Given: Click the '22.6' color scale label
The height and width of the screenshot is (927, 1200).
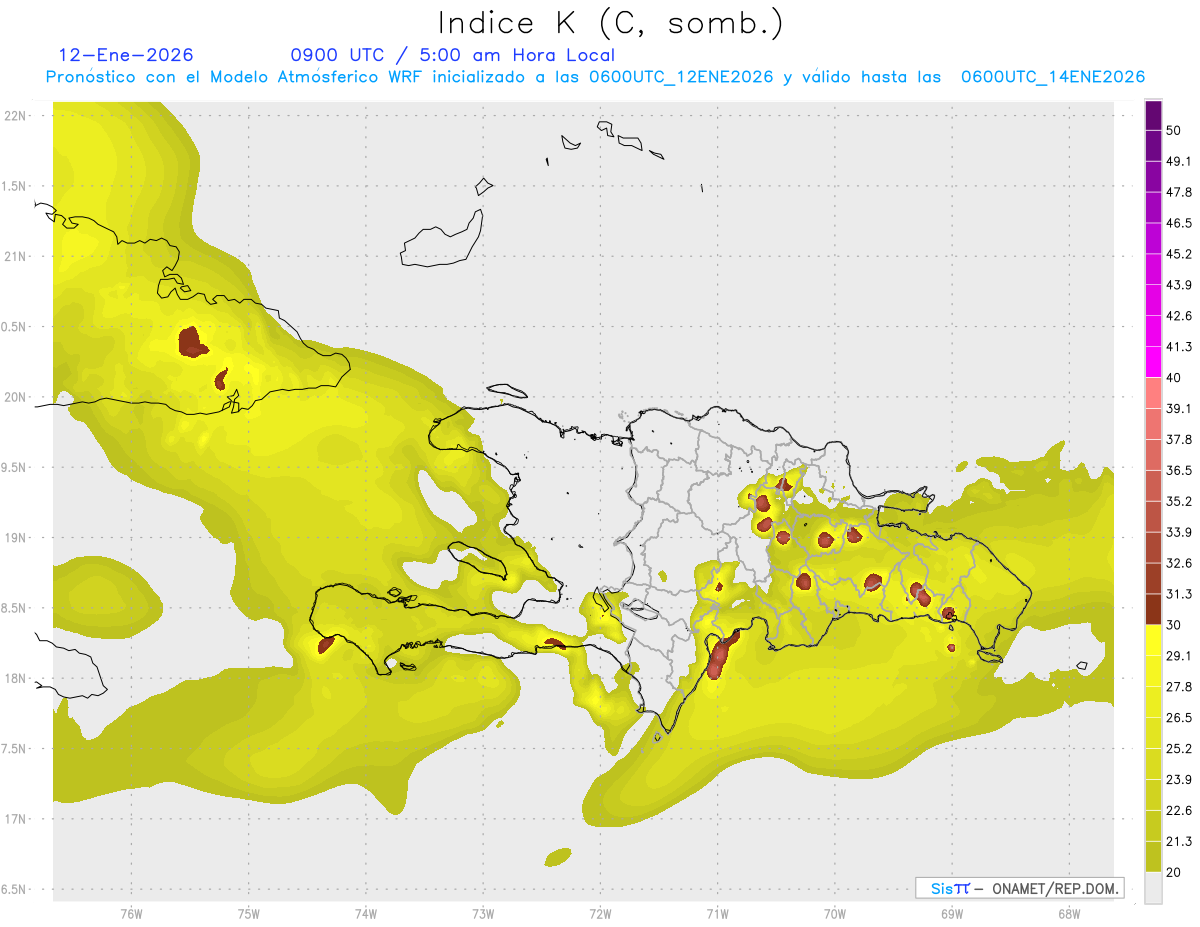Looking at the screenshot, I should (1179, 810).
